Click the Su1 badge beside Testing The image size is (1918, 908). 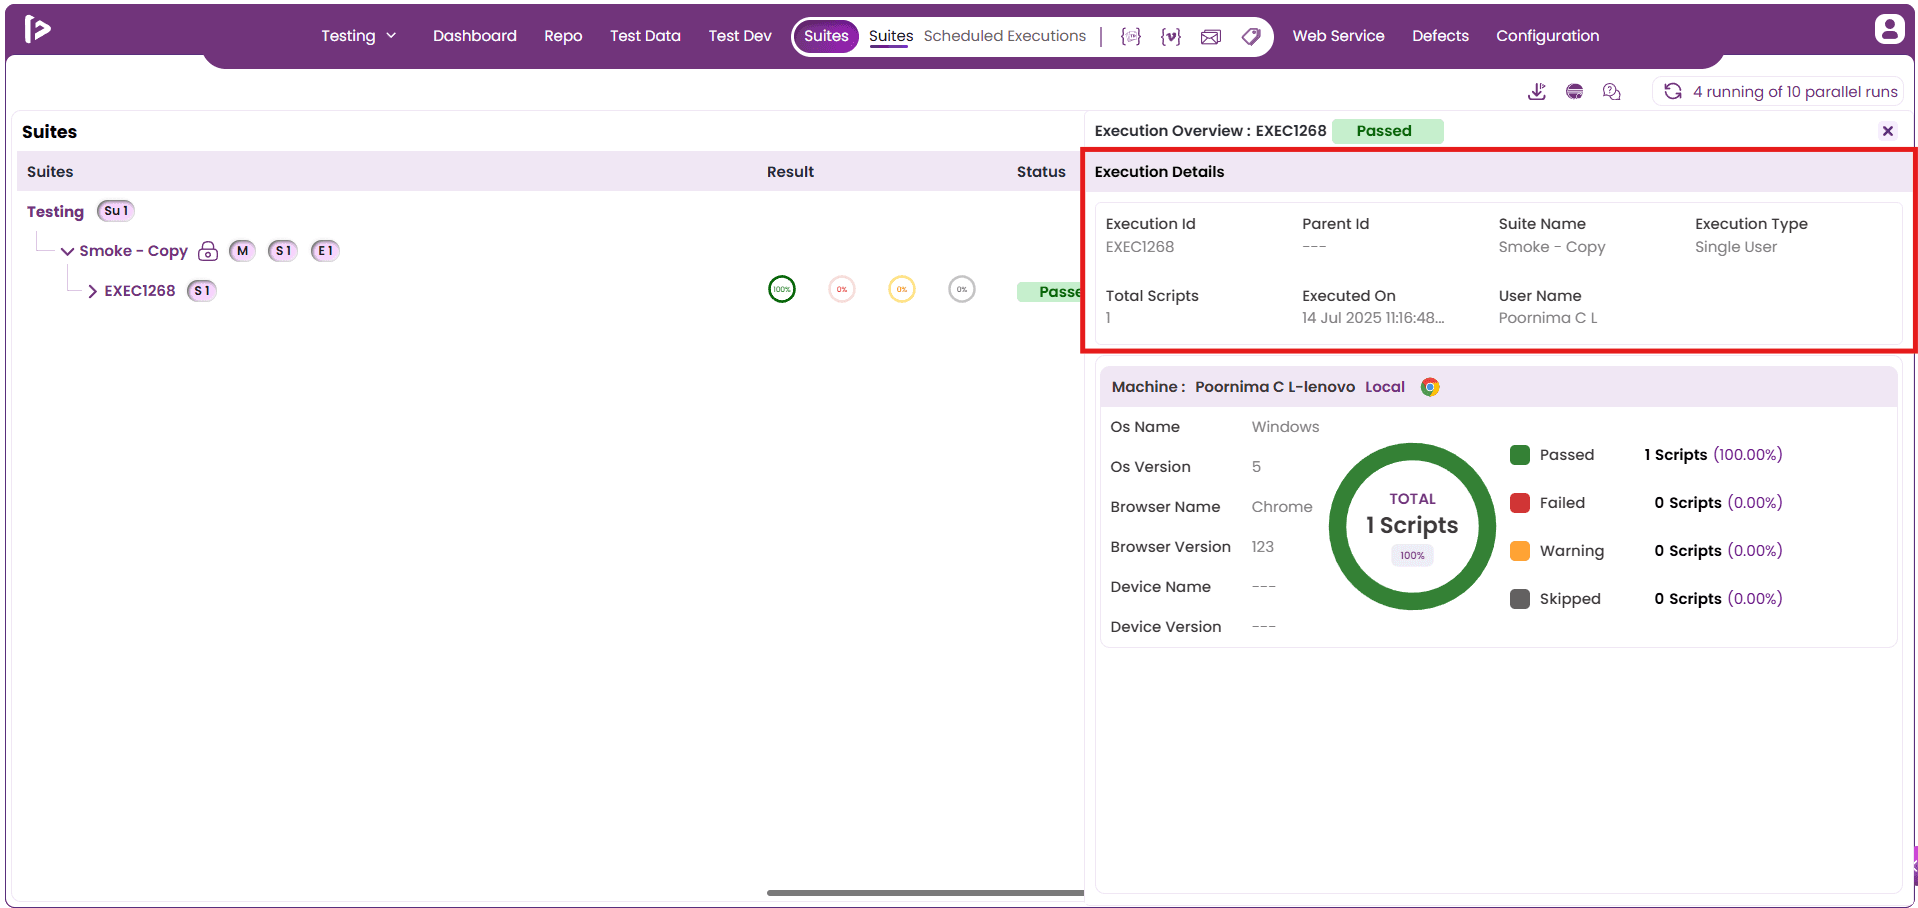[x=116, y=211]
